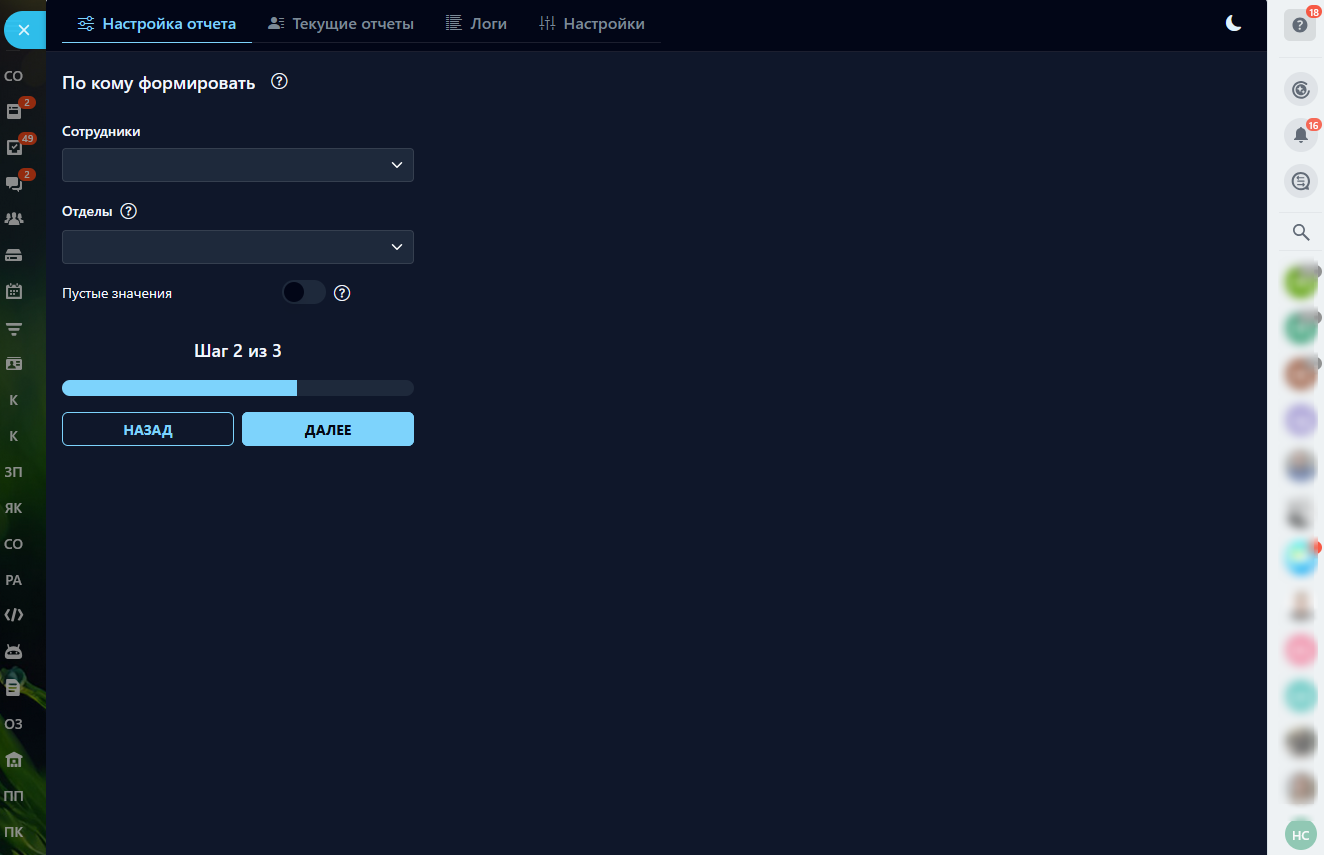Open the Настройка отчета tab
Screen dimensions: 1324x855
[157, 23]
